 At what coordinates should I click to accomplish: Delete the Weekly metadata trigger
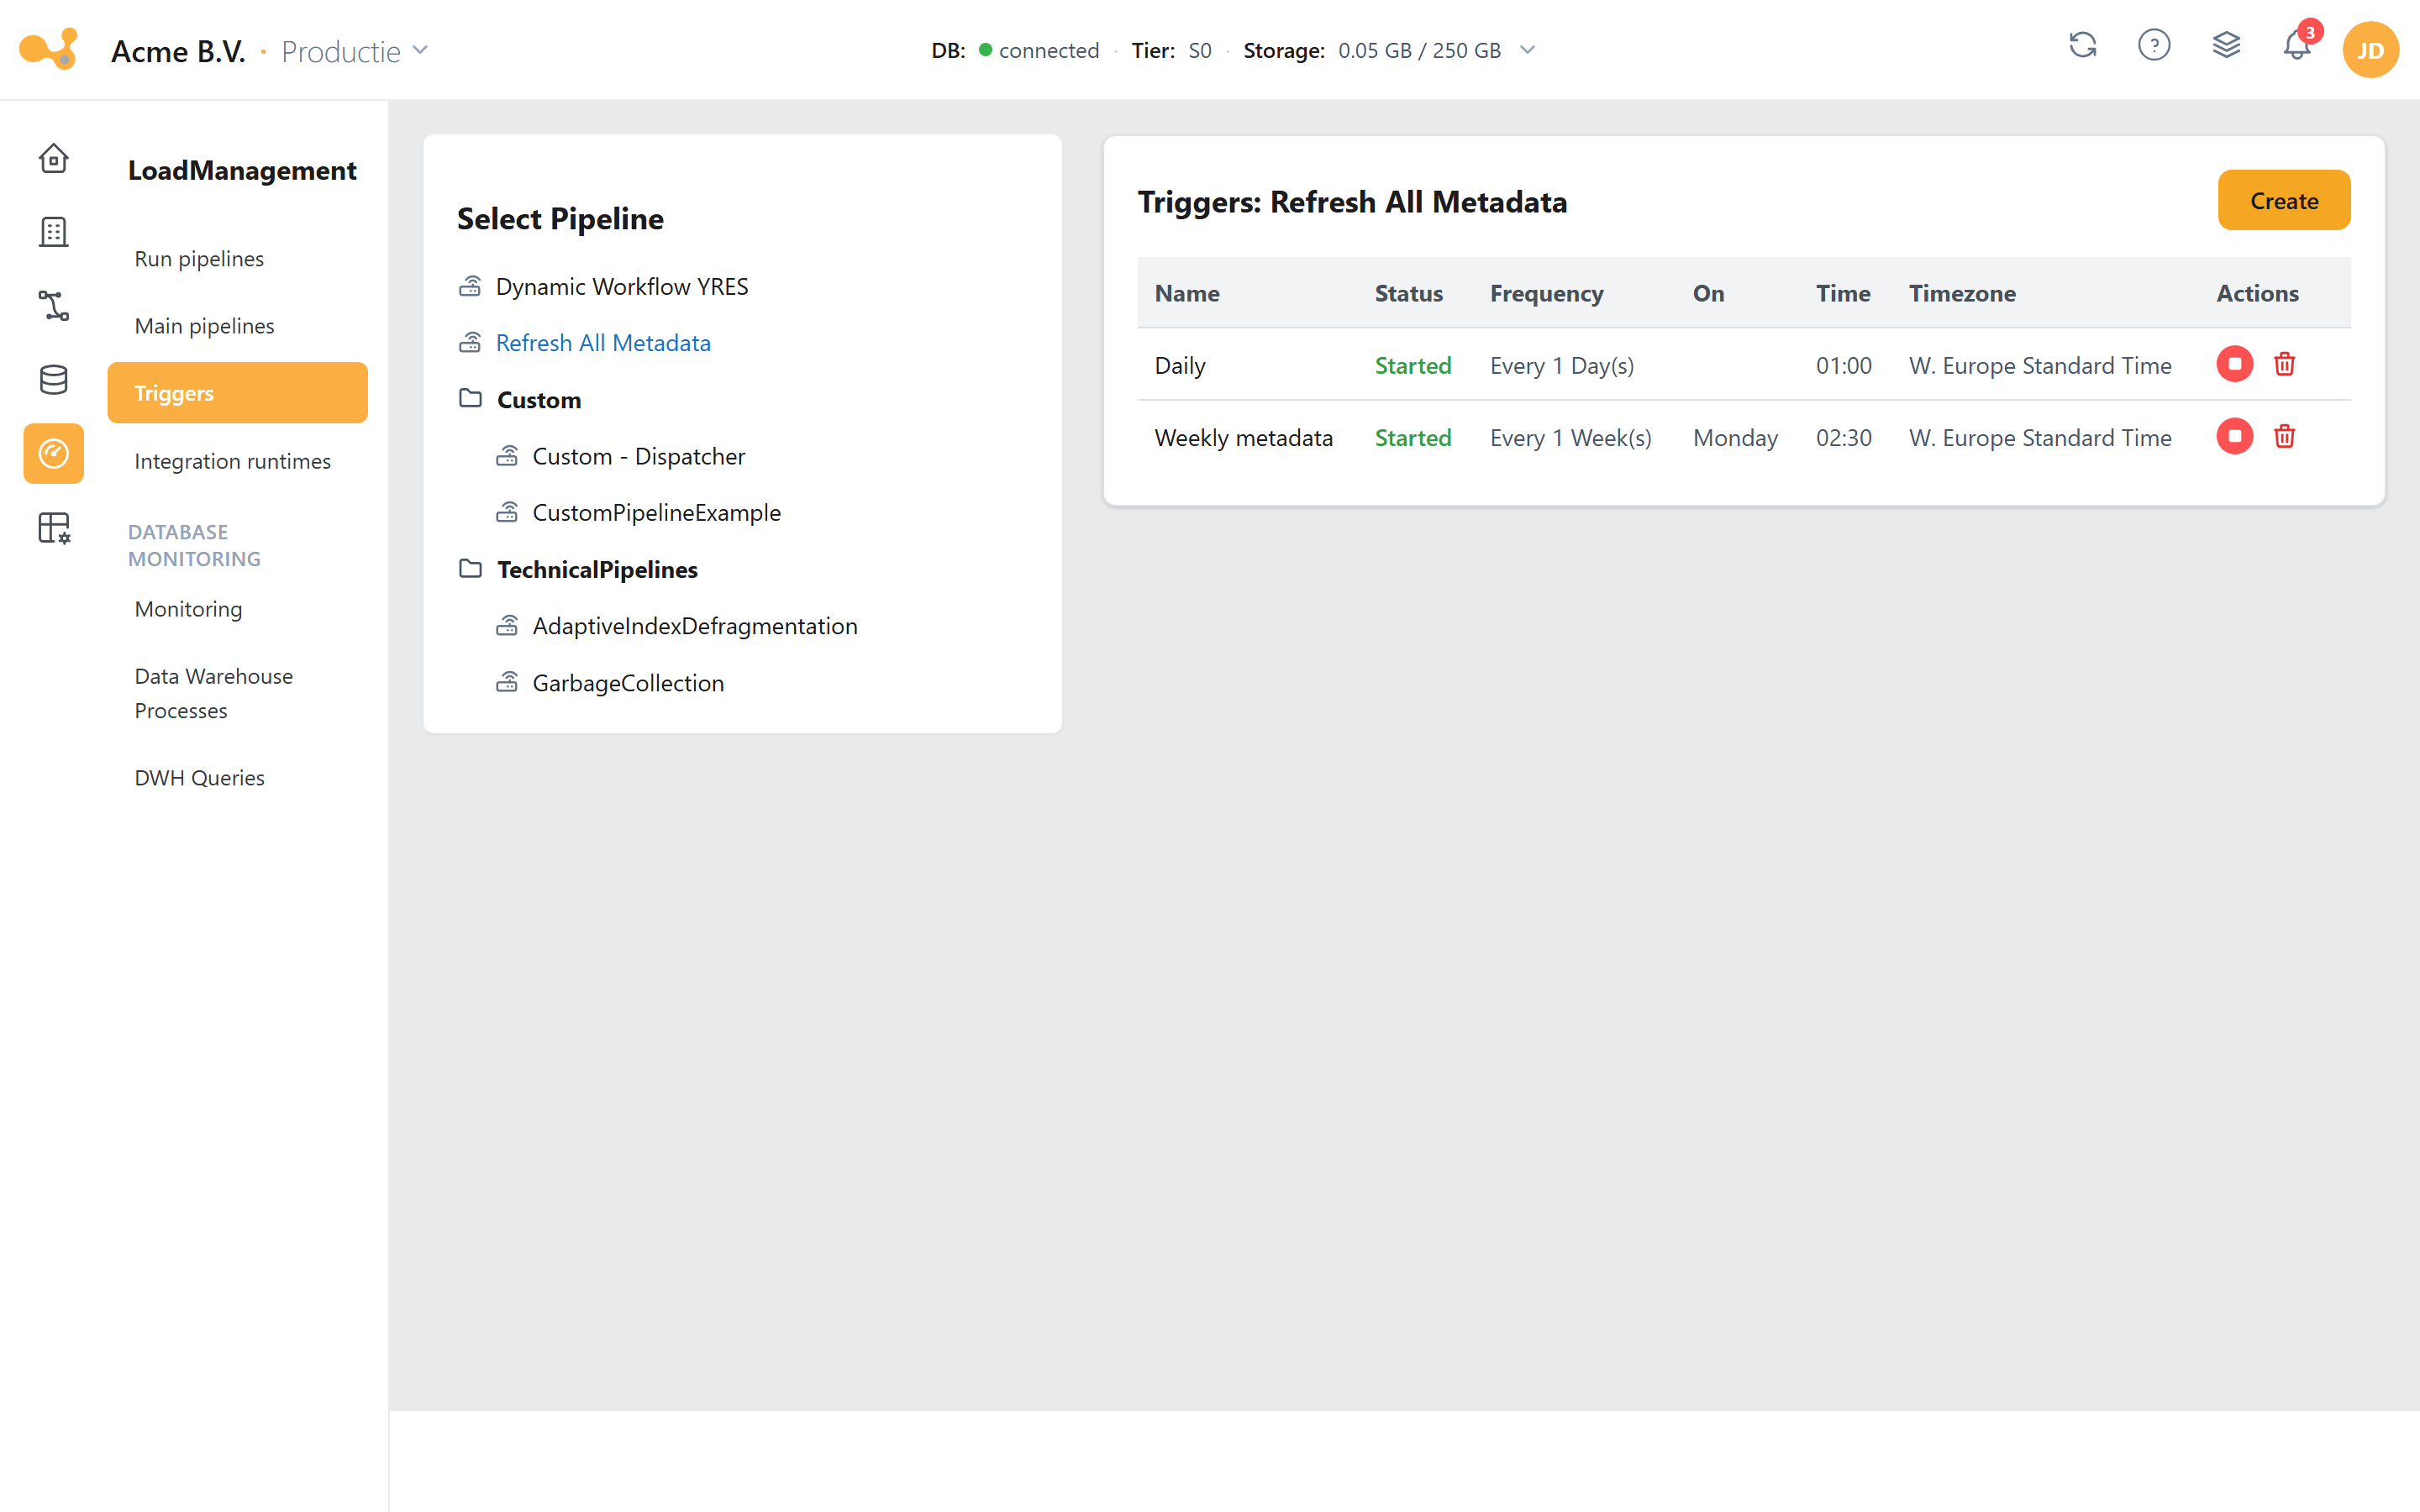(2284, 436)
